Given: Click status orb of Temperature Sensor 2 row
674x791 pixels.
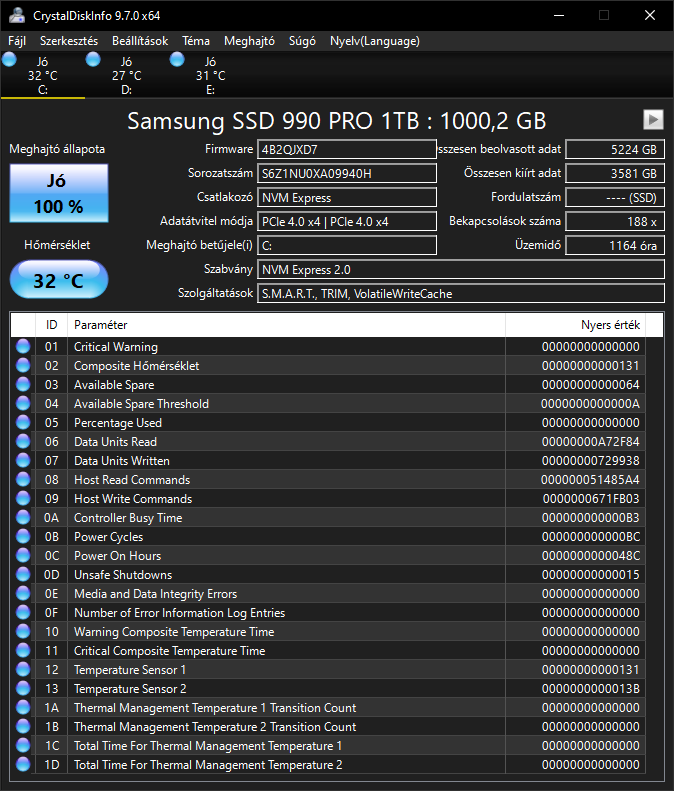Looking at the screenshot, I should [x=23, y=689].
